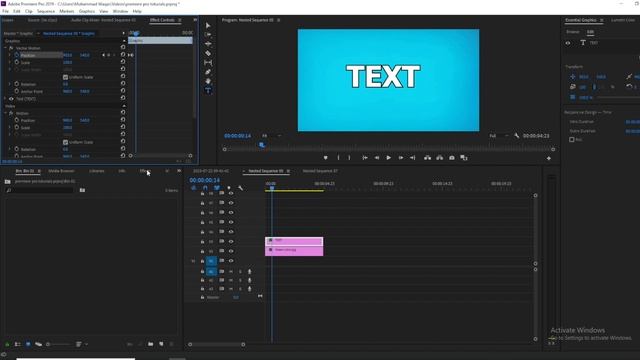Switch to Lumetri Color panel tab
The width and height of the screenshot is (640, 360).
623,20
